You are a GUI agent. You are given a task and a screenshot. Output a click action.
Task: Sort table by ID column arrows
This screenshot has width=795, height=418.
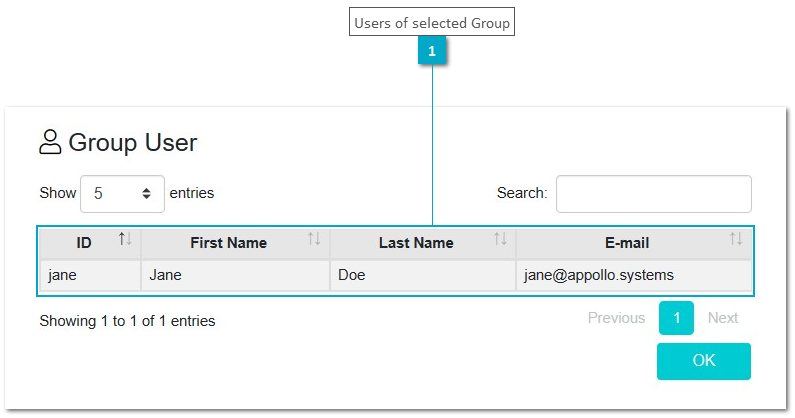click(125, 238)
